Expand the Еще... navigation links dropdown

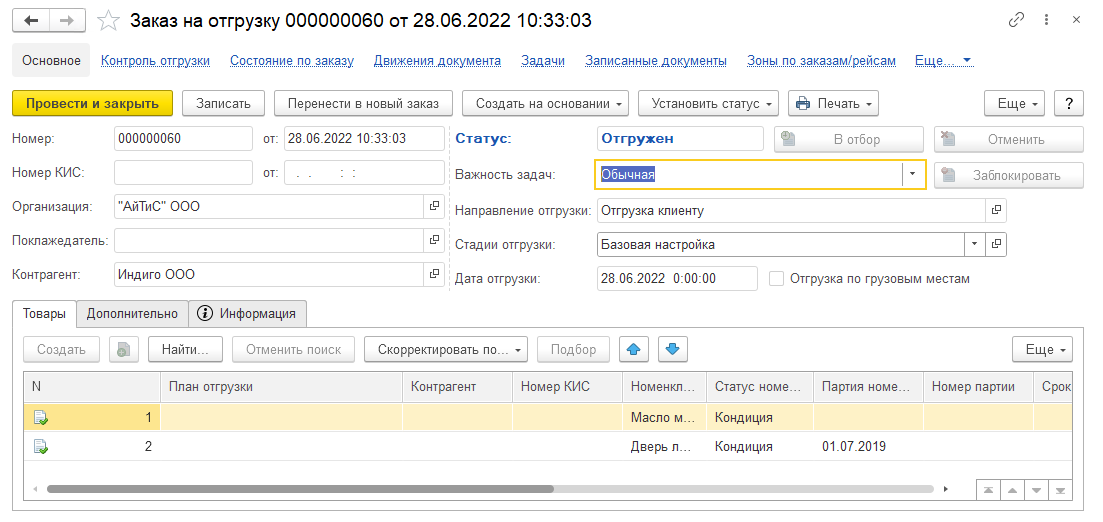[943, 61]
